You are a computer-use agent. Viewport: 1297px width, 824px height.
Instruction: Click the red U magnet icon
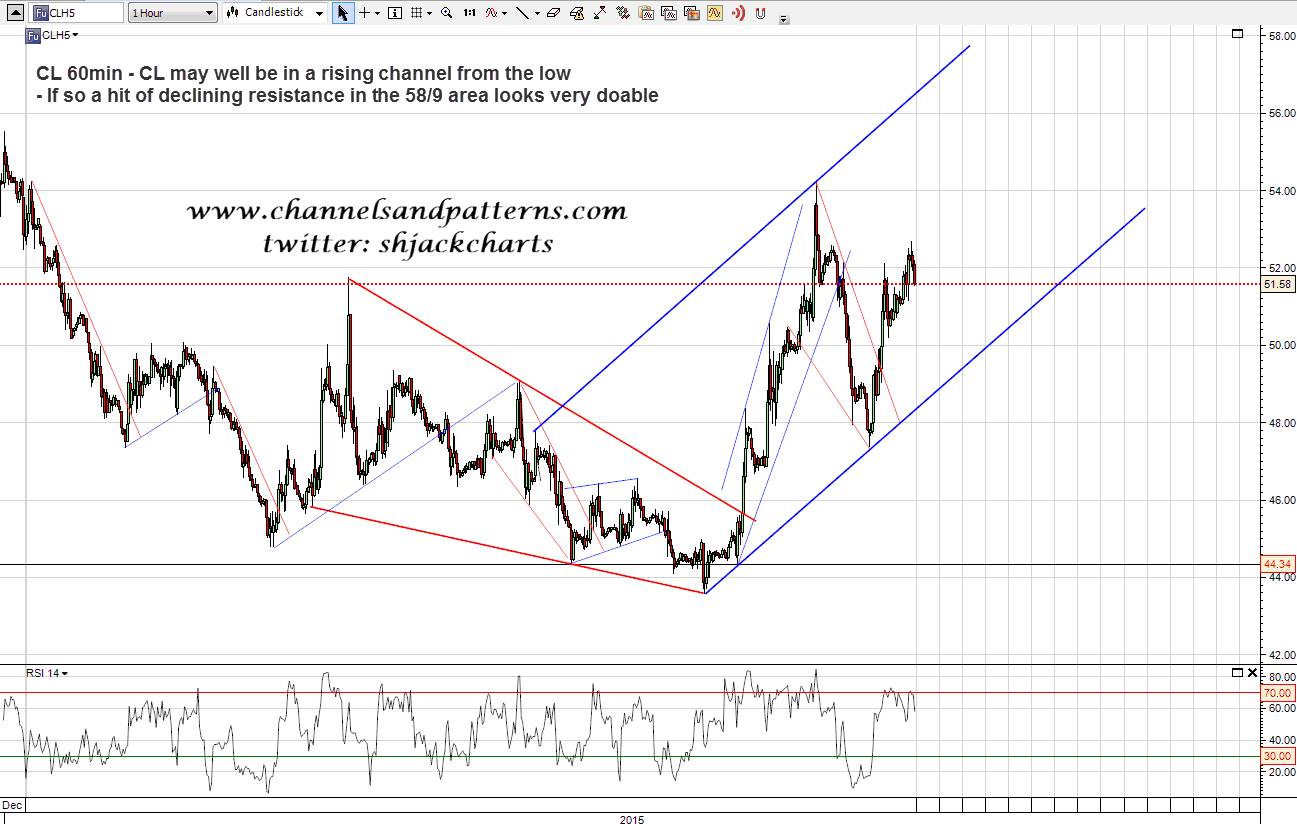[x=761, y=13]
